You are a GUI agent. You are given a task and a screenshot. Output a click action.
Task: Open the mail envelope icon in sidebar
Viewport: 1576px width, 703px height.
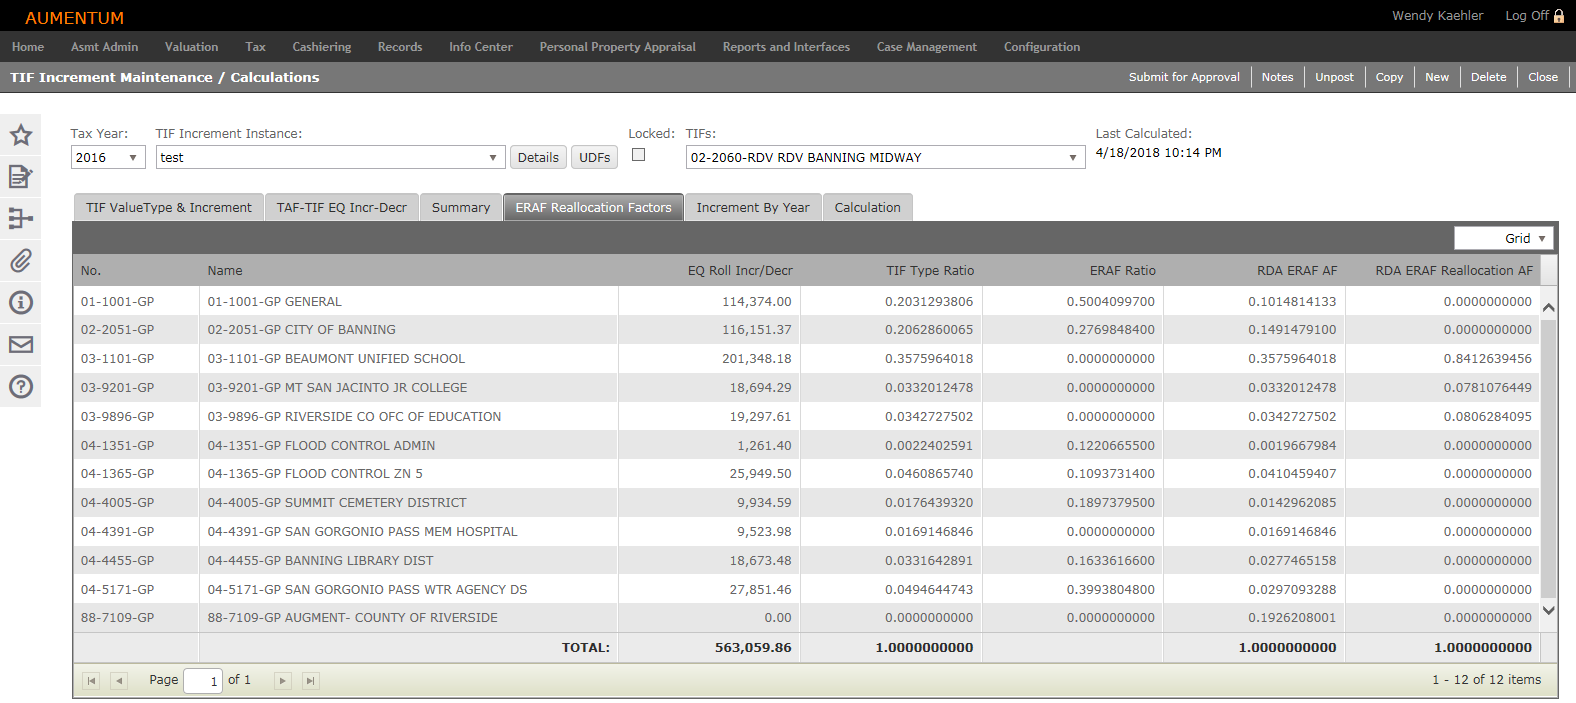pyautogui.click(x=21, y=345)
